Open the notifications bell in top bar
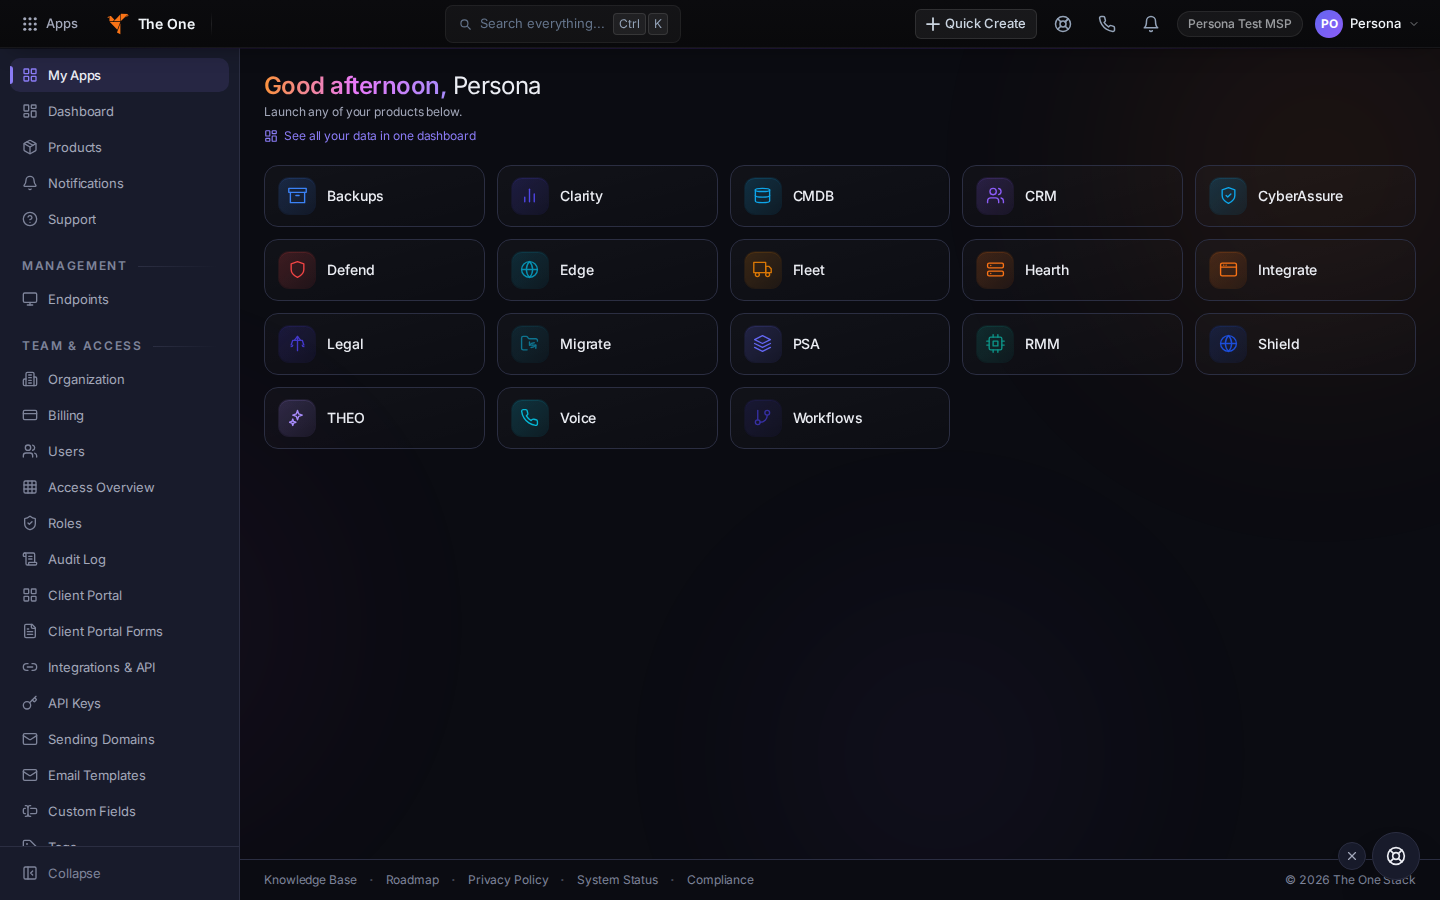Viewport: 1440px width, 900px height. click(x=1151, y=24)
